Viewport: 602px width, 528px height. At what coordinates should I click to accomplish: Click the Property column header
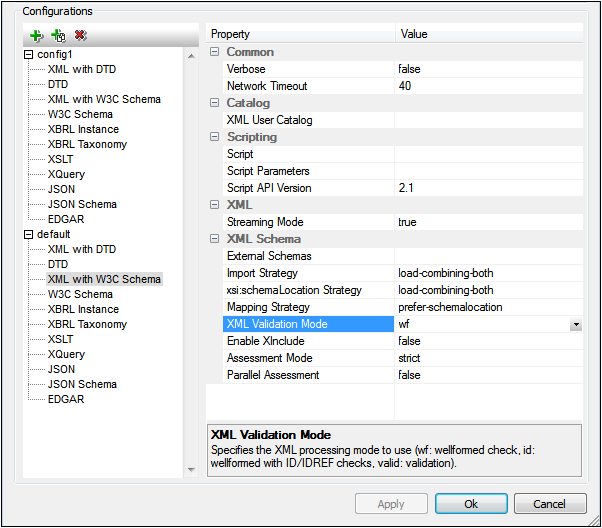[300, 34]
